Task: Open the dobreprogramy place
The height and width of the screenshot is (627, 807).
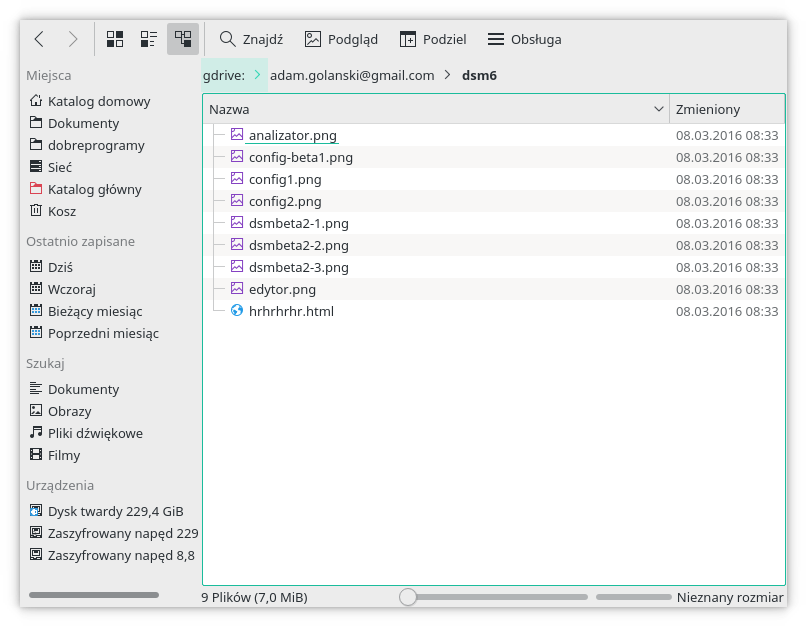Action: pyautogui.click(x=87, y=146)
